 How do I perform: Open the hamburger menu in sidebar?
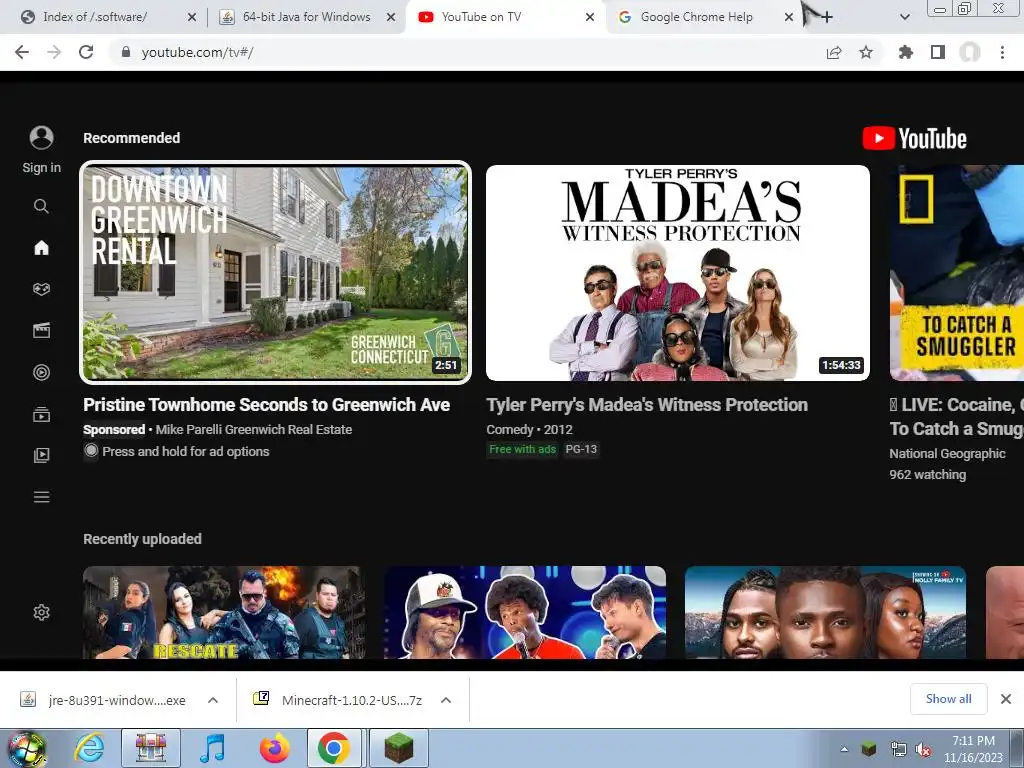point(41,497)
